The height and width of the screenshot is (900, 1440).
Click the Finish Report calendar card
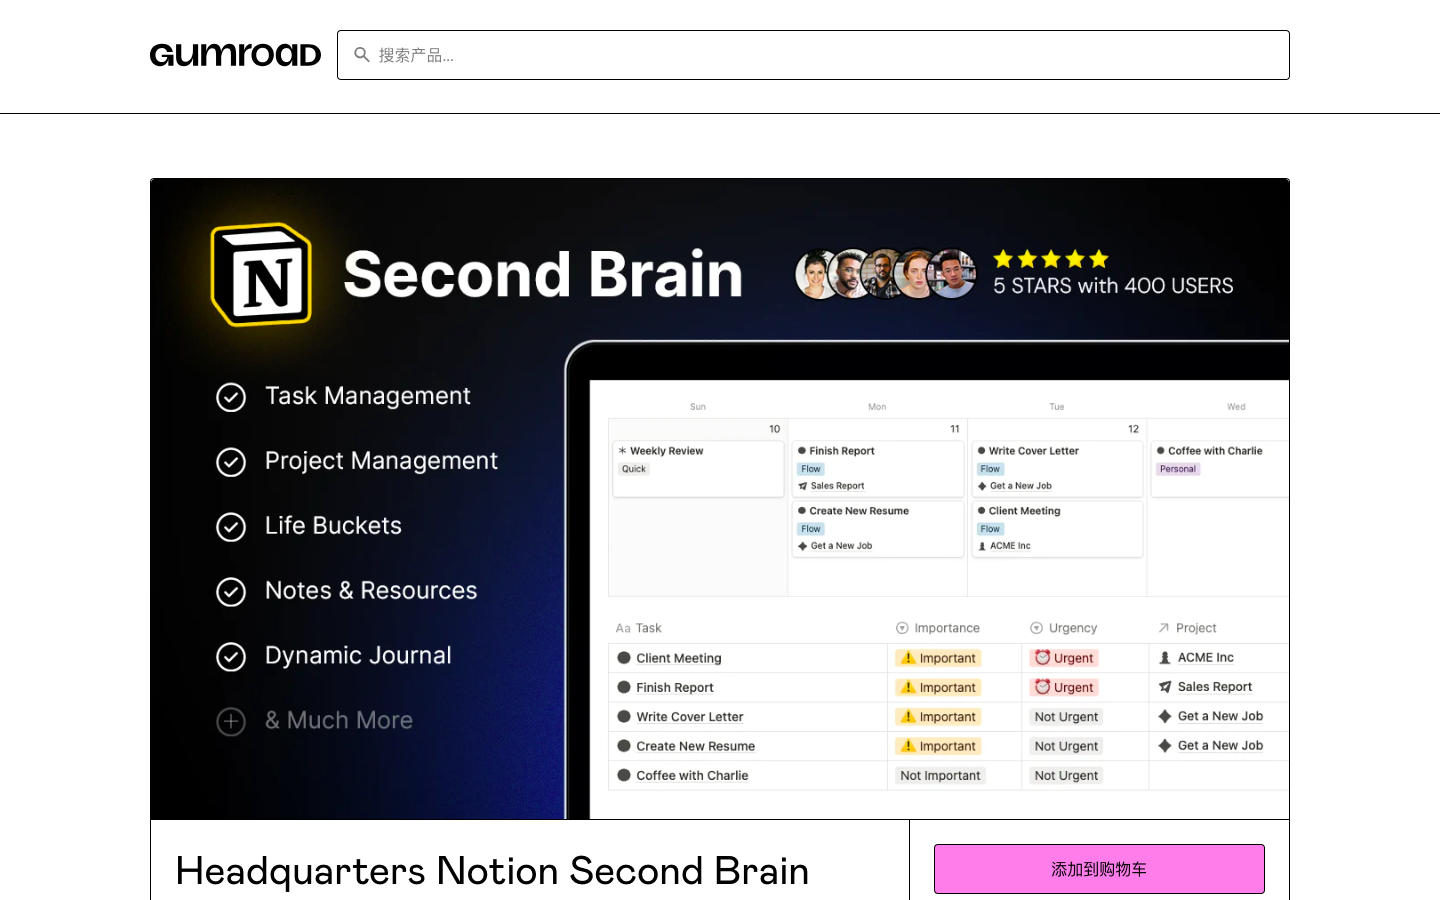tap(877, 469)
